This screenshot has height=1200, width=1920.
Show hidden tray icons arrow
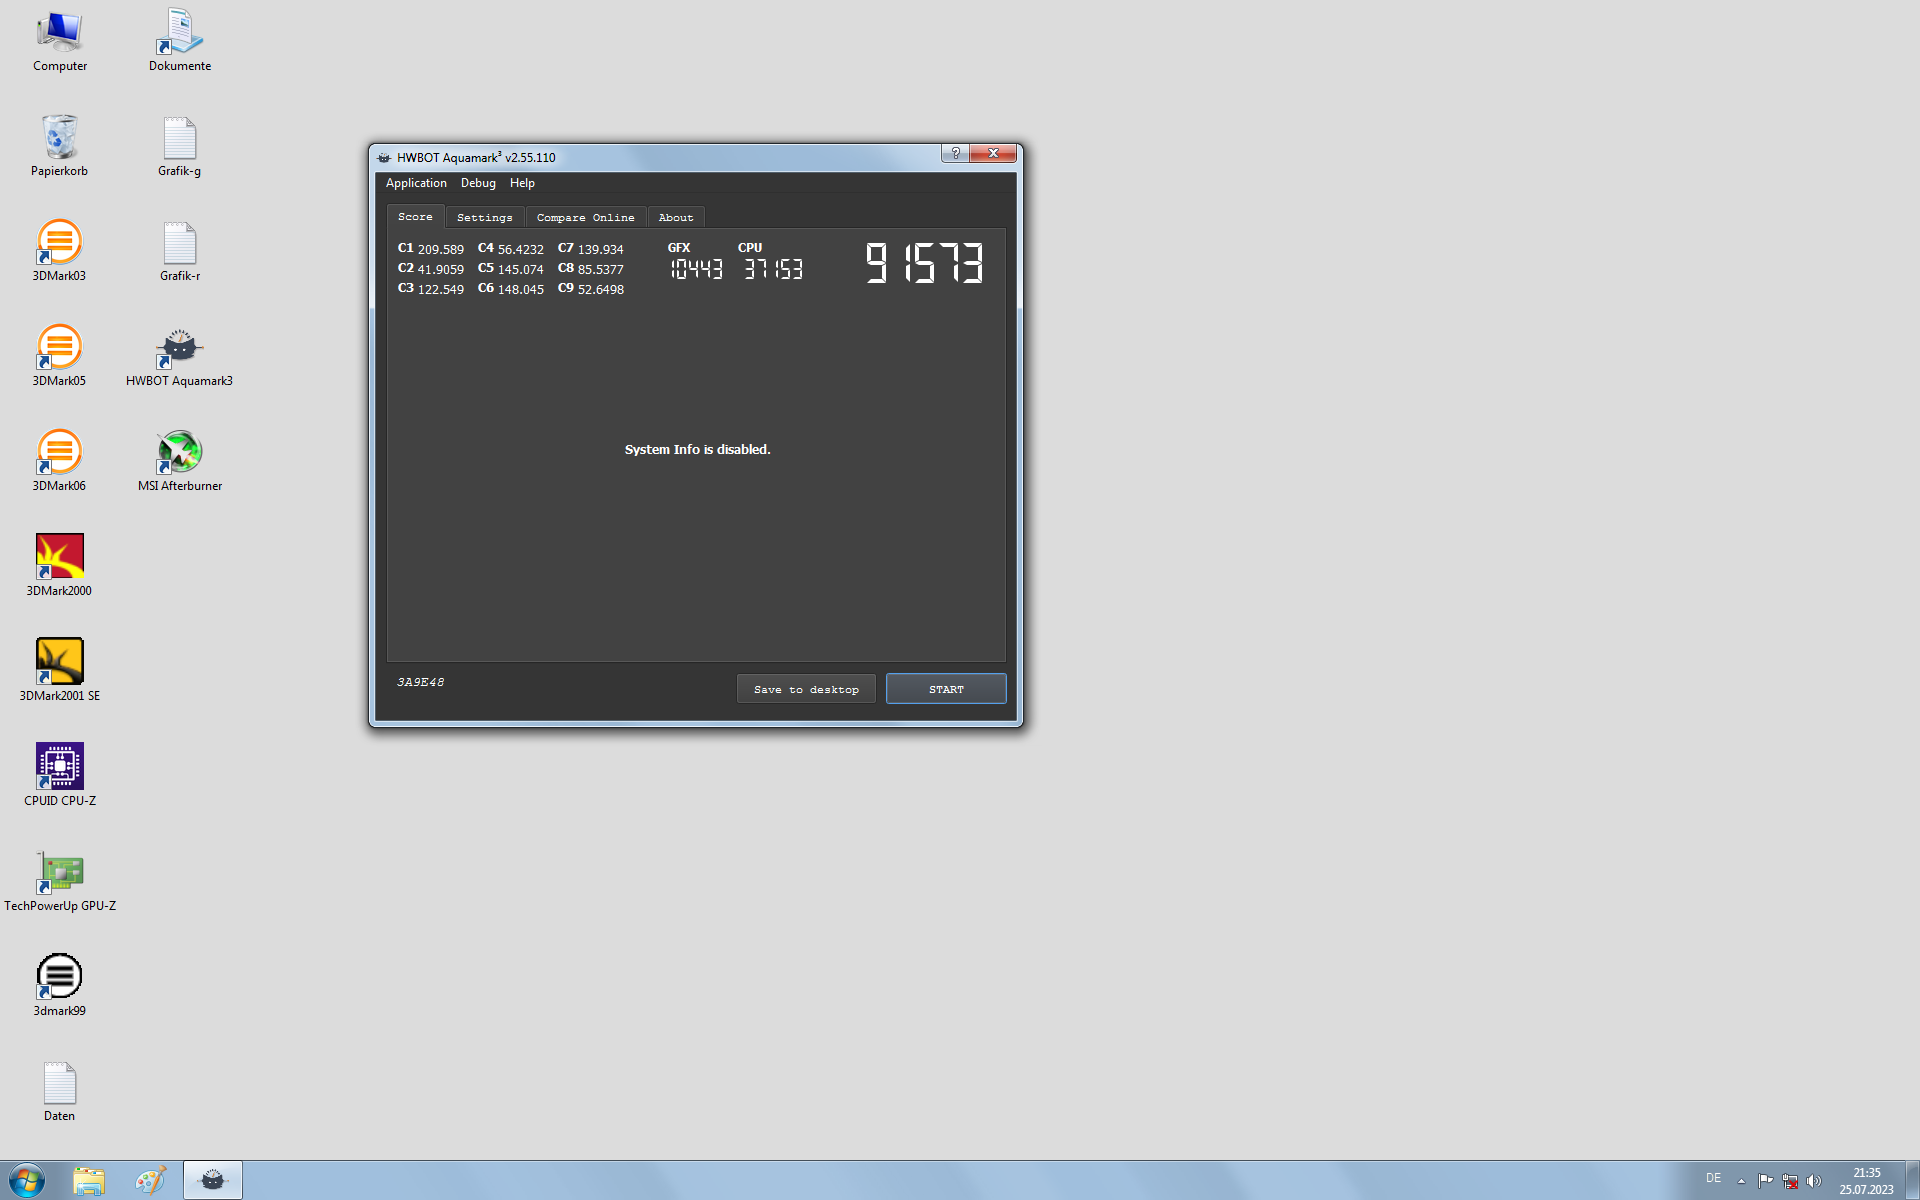click(1741, 1181)
